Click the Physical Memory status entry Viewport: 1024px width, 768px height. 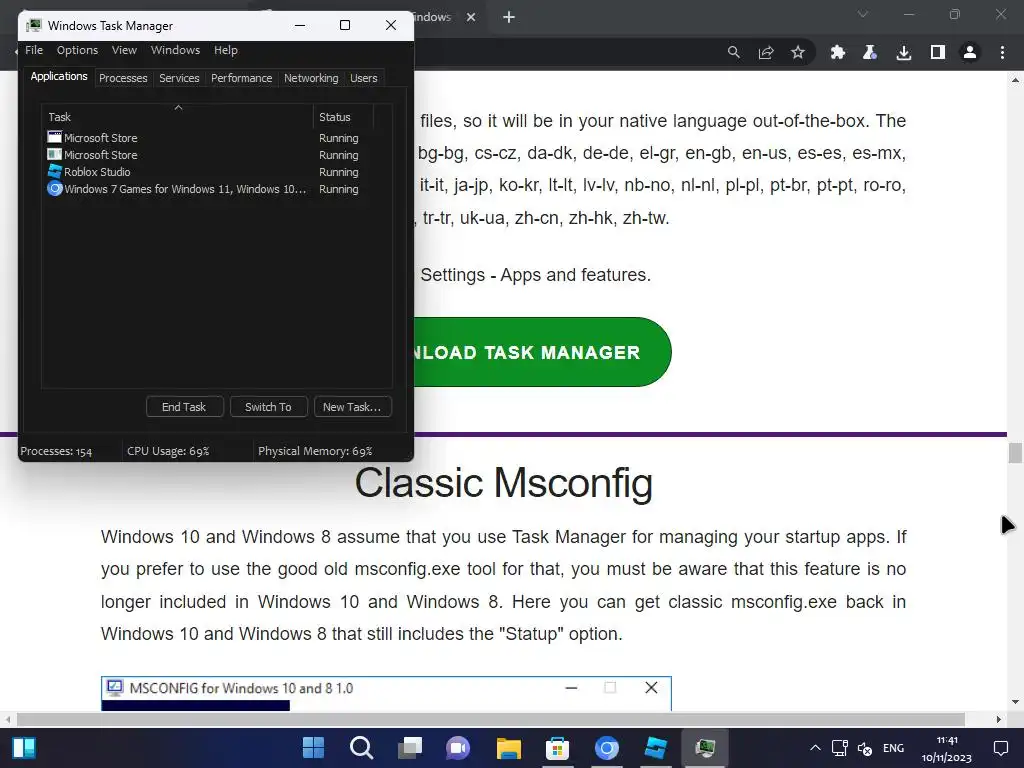click(x=315, y=451)
